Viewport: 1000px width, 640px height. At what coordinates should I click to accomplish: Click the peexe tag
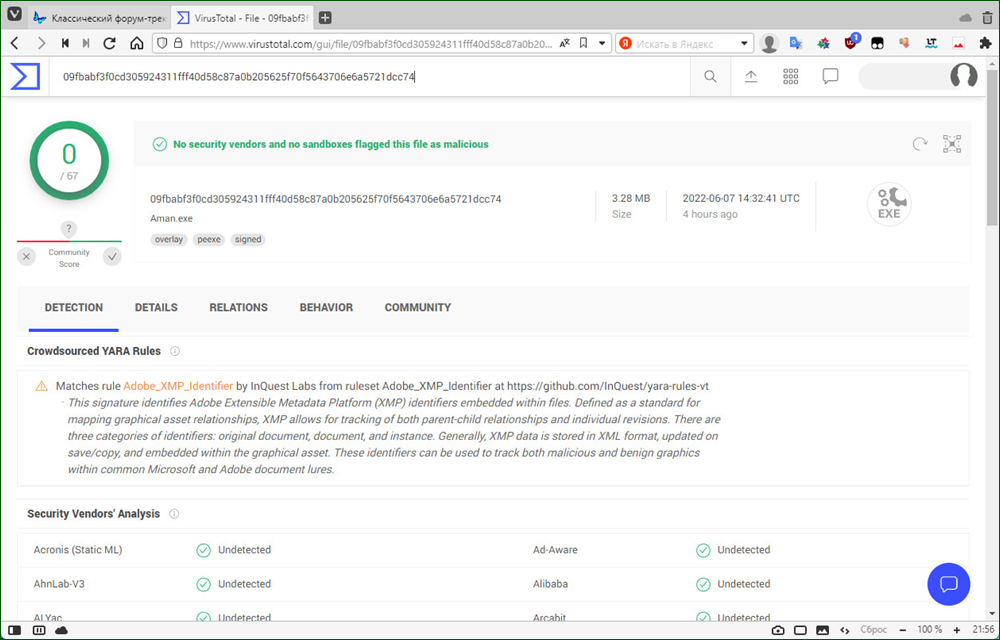(209, 240)
